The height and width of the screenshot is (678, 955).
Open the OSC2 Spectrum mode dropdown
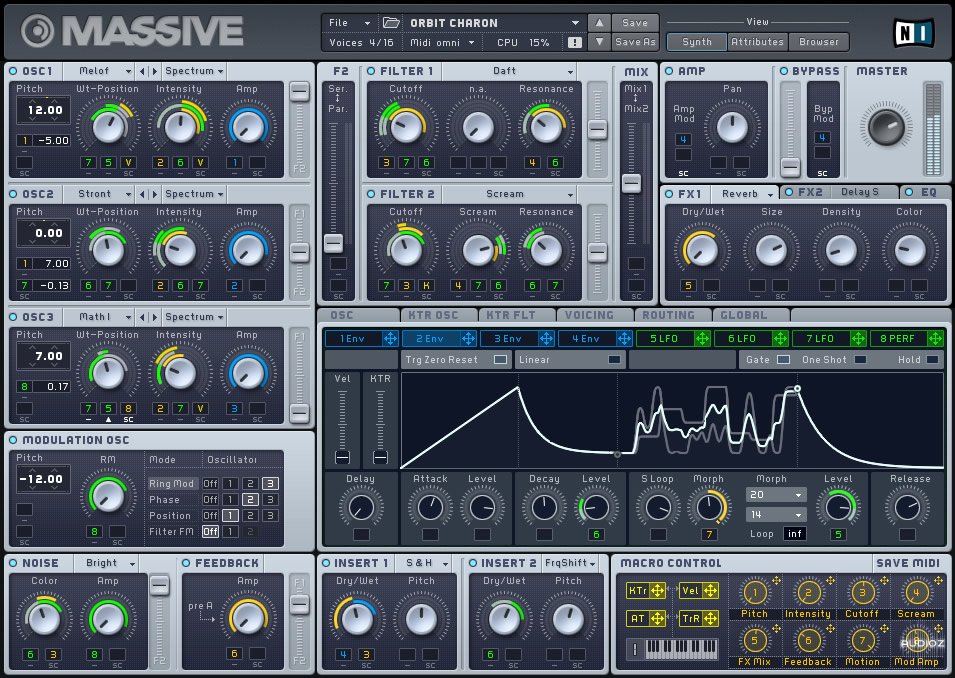[194, 194]
